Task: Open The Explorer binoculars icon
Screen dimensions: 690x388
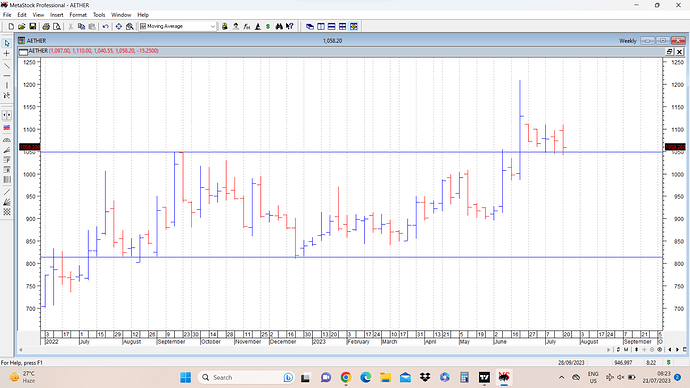Action: pyautogui.click(x=279, y=26)
